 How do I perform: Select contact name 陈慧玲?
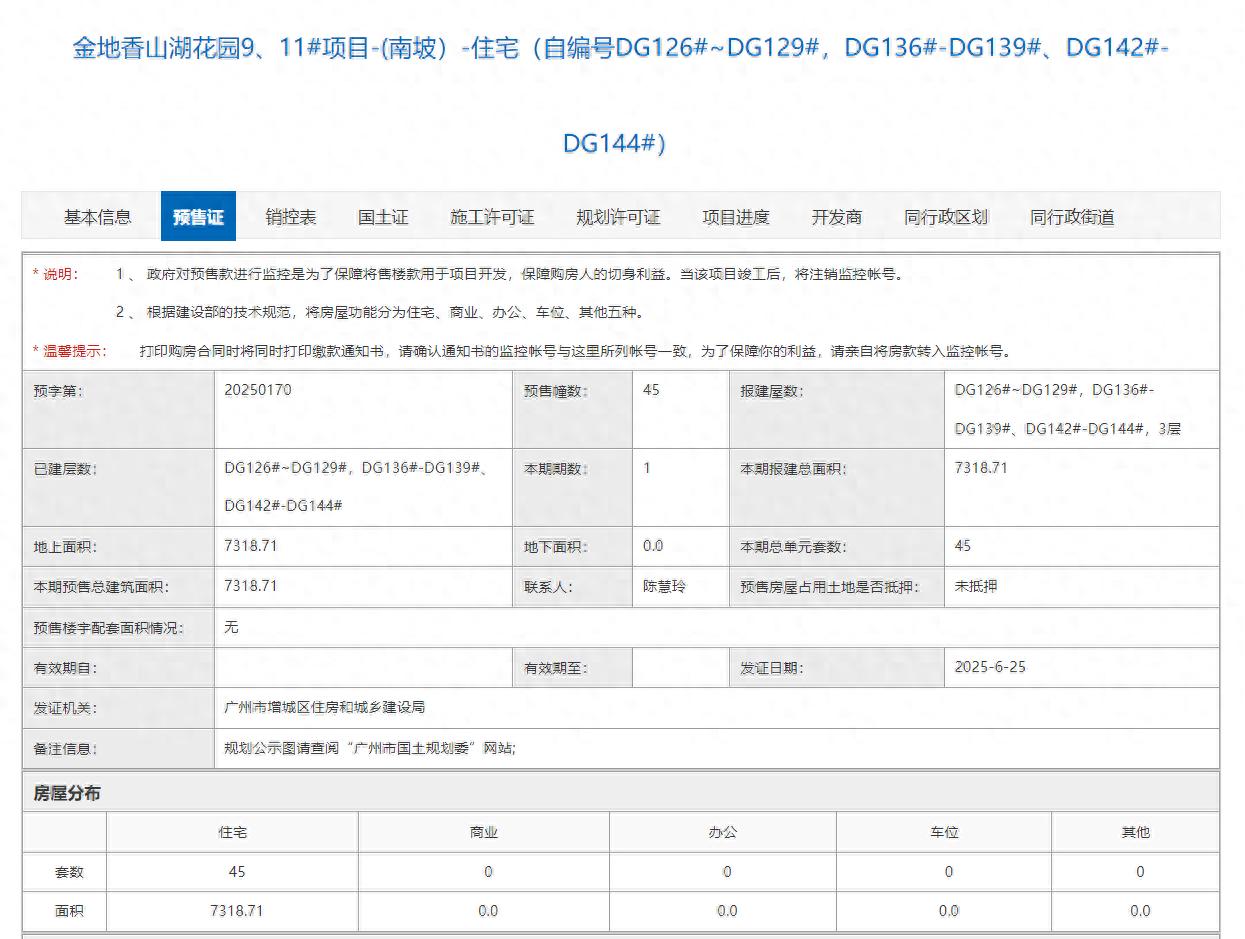pyautogui.click(x=664, y=587)
